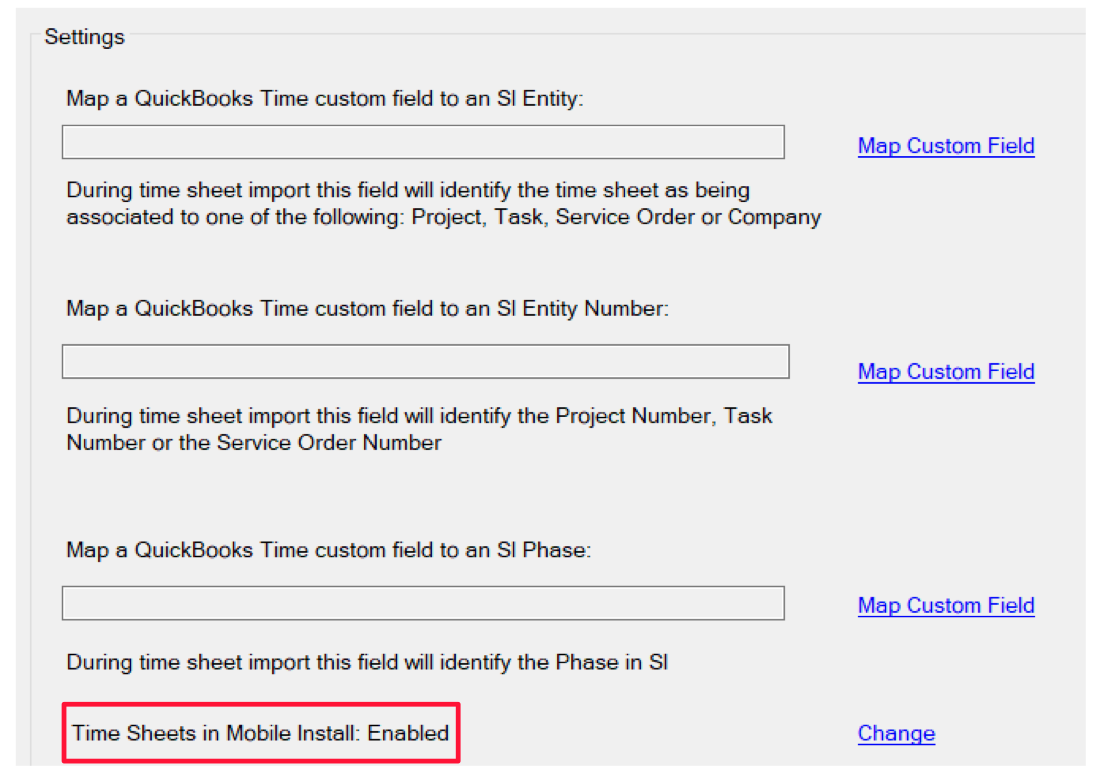Open Map Custom Field link for SI Entity Number
1102x780 pixels.
click(x=945, y=371)
